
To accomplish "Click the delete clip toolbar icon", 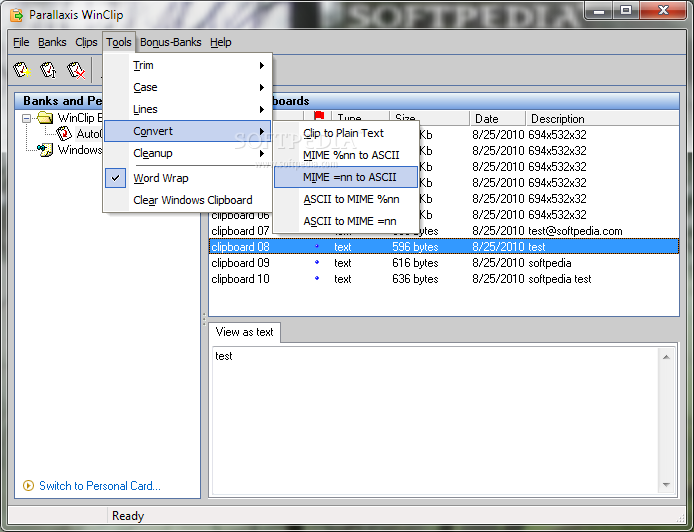I will click(x=76, y=70).
